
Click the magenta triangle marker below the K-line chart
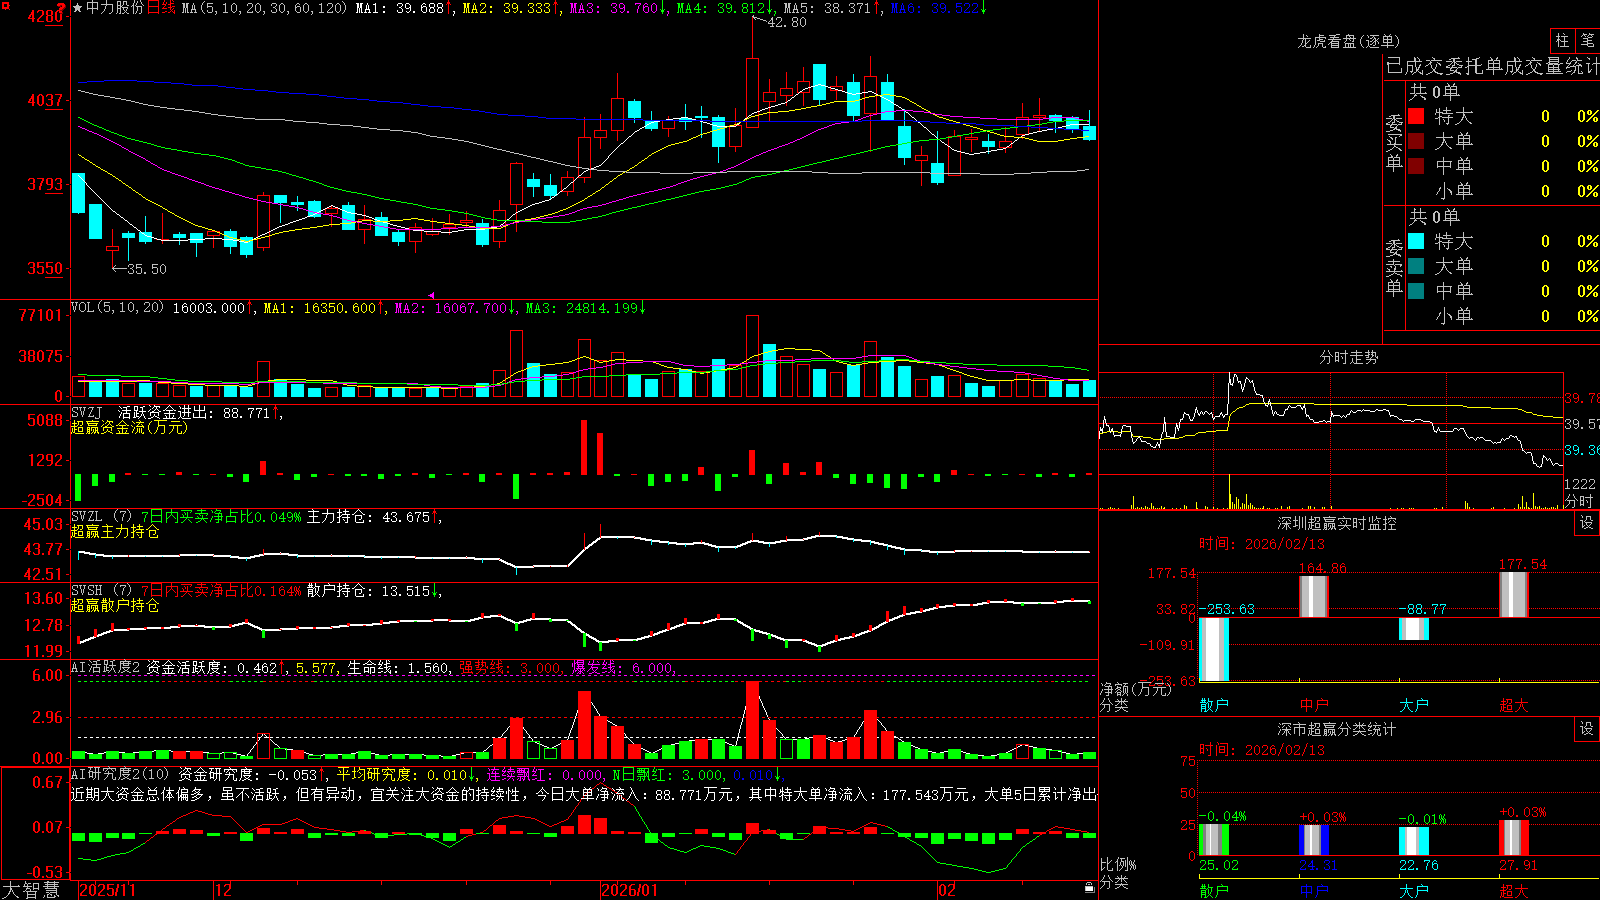click(431, 295)
